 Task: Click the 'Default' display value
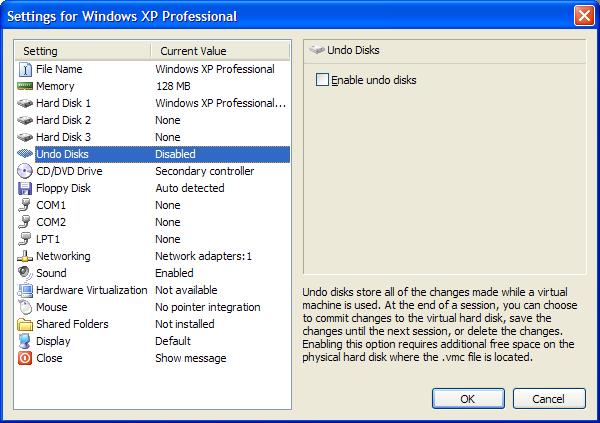coord(173,341)
